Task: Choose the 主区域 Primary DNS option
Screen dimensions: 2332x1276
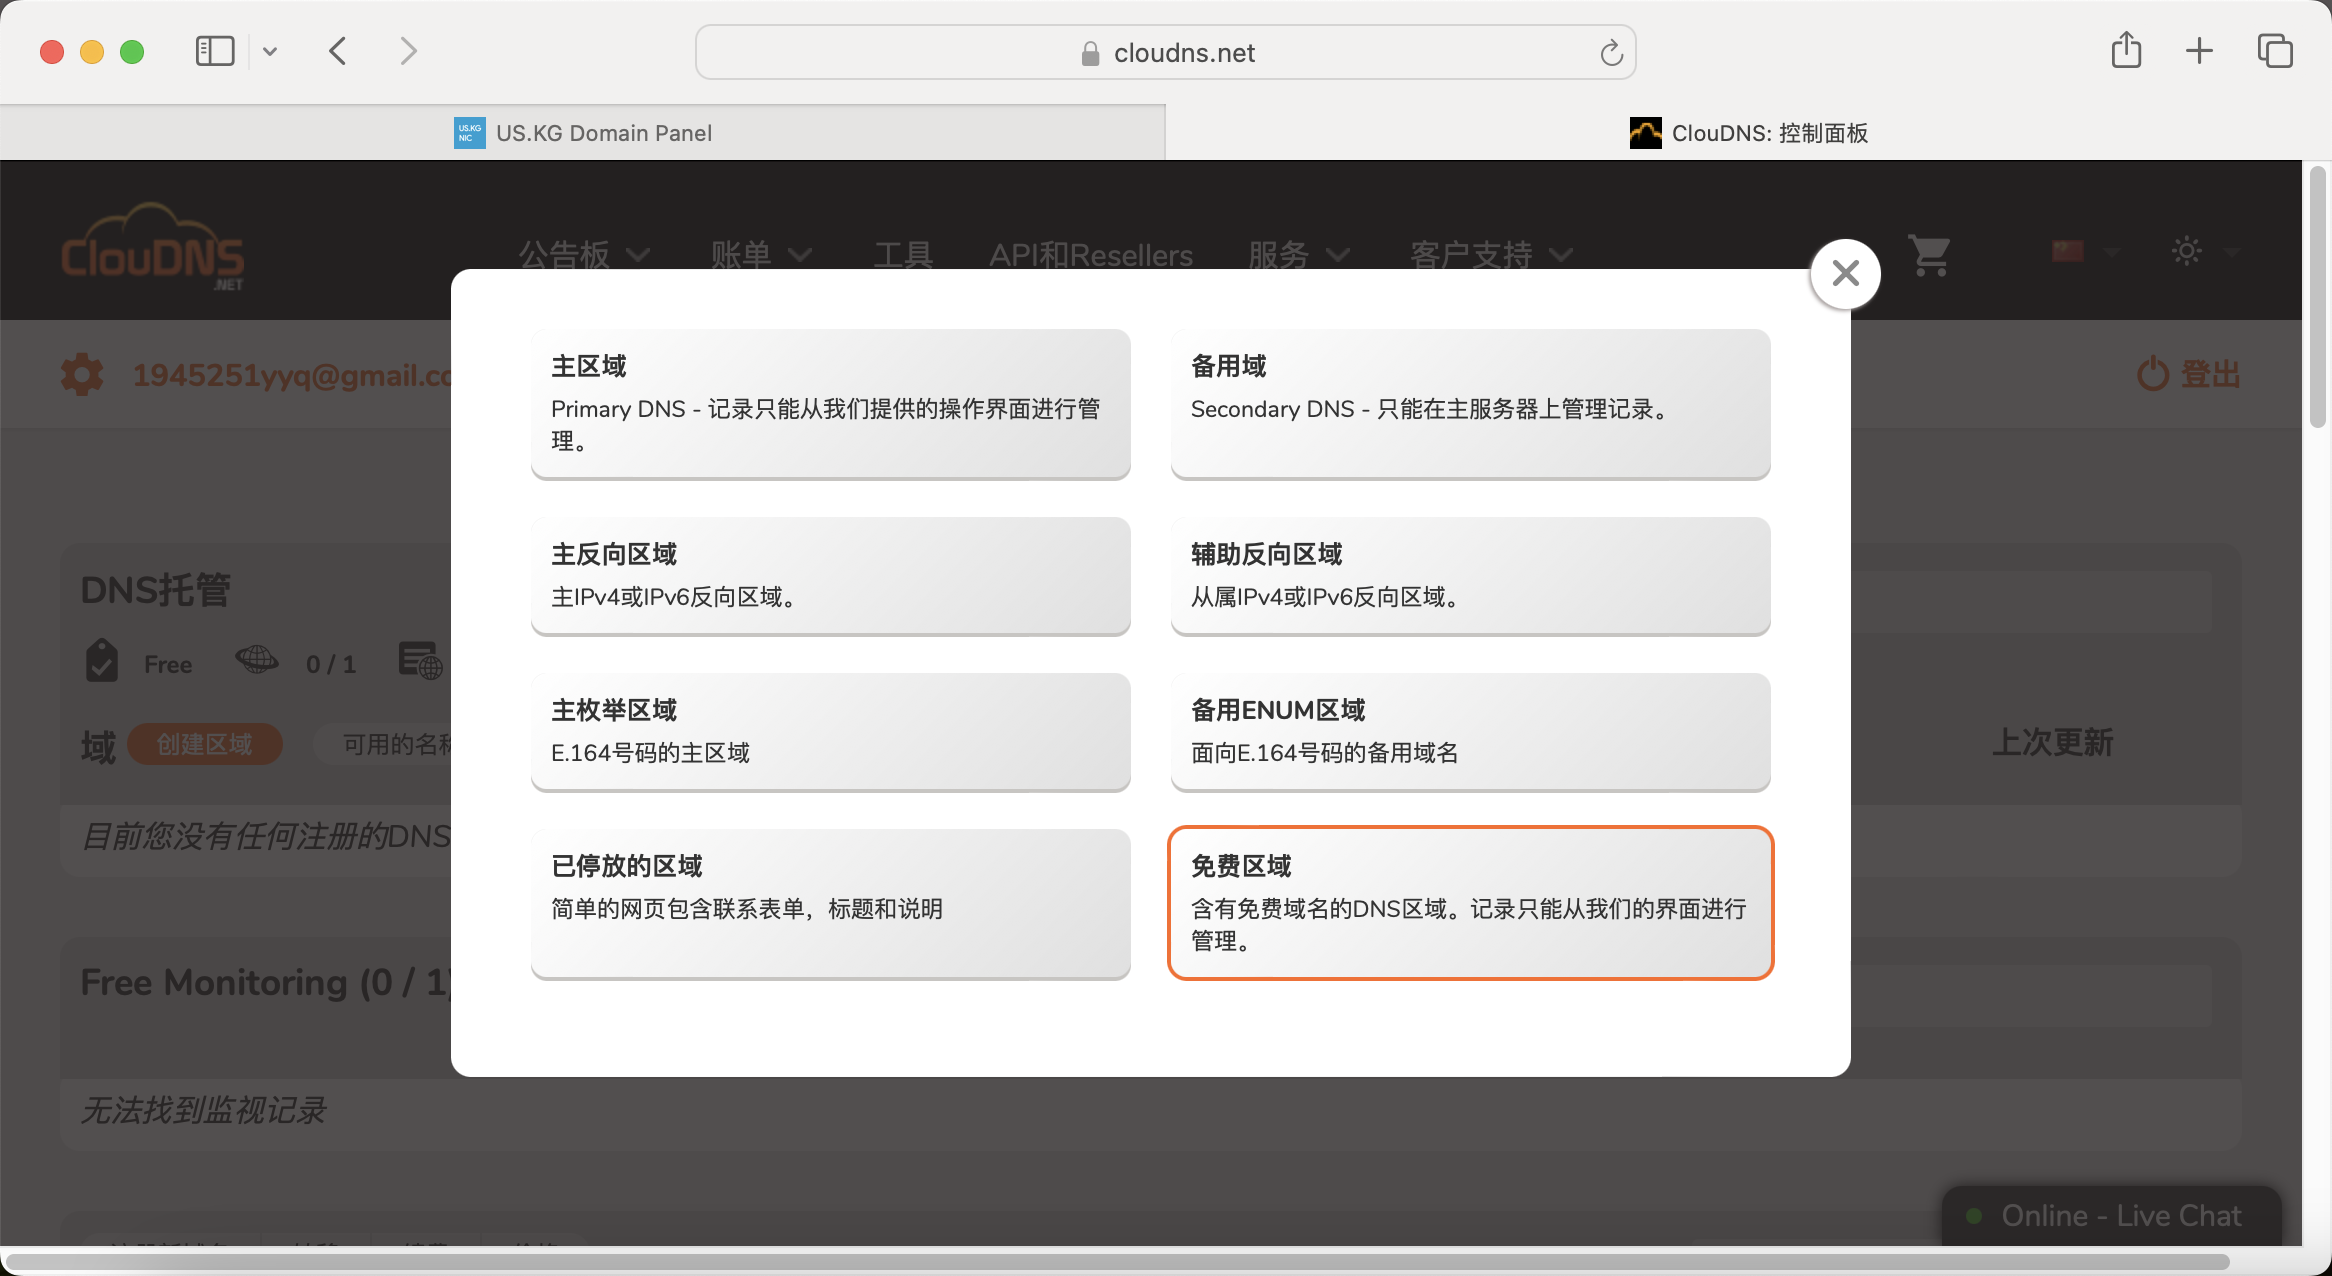Action: (830, 403)
